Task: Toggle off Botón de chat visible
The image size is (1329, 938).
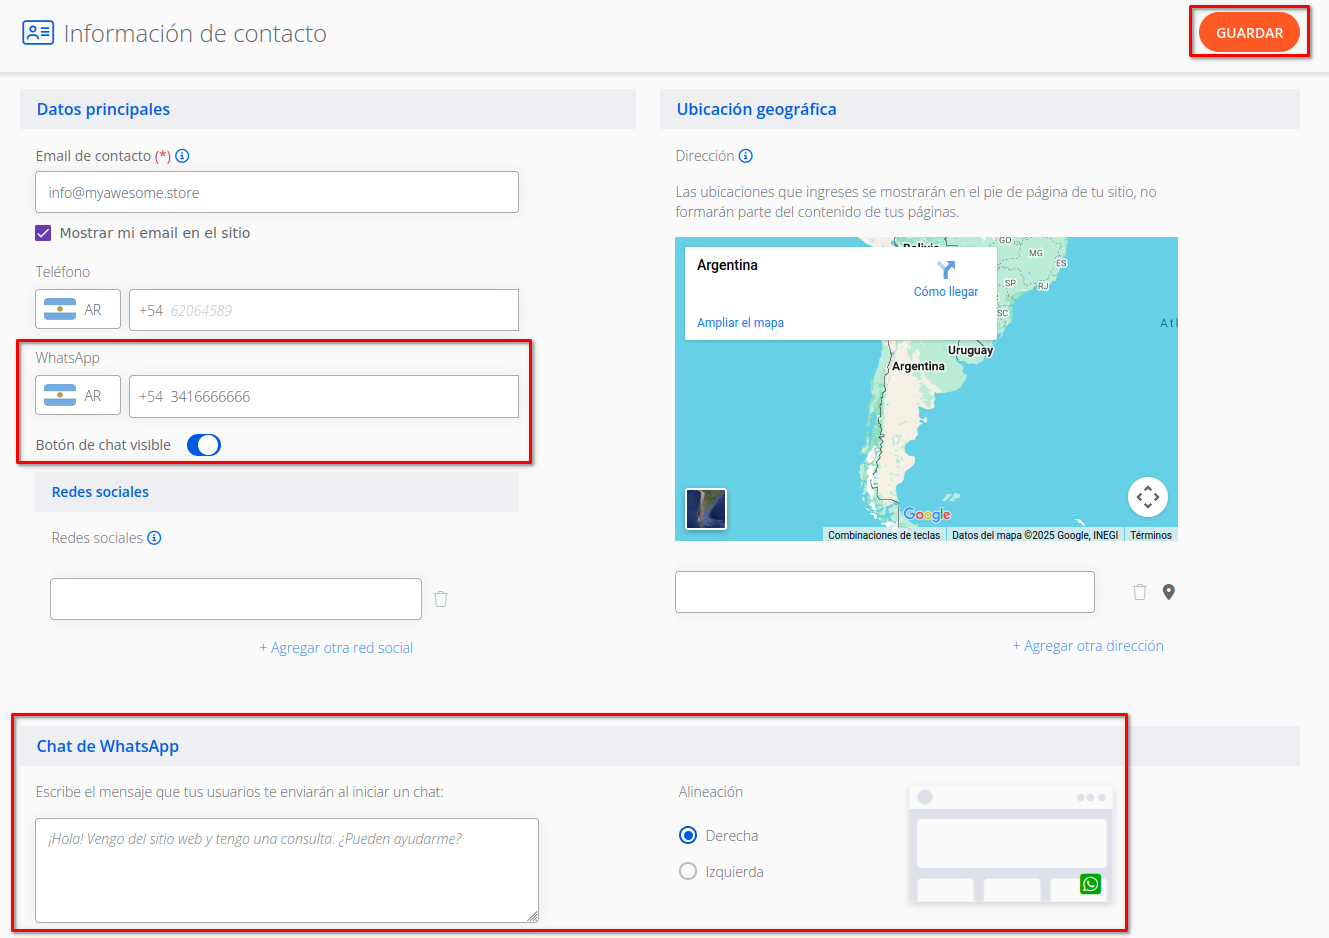Action: (x=204, y=445)
